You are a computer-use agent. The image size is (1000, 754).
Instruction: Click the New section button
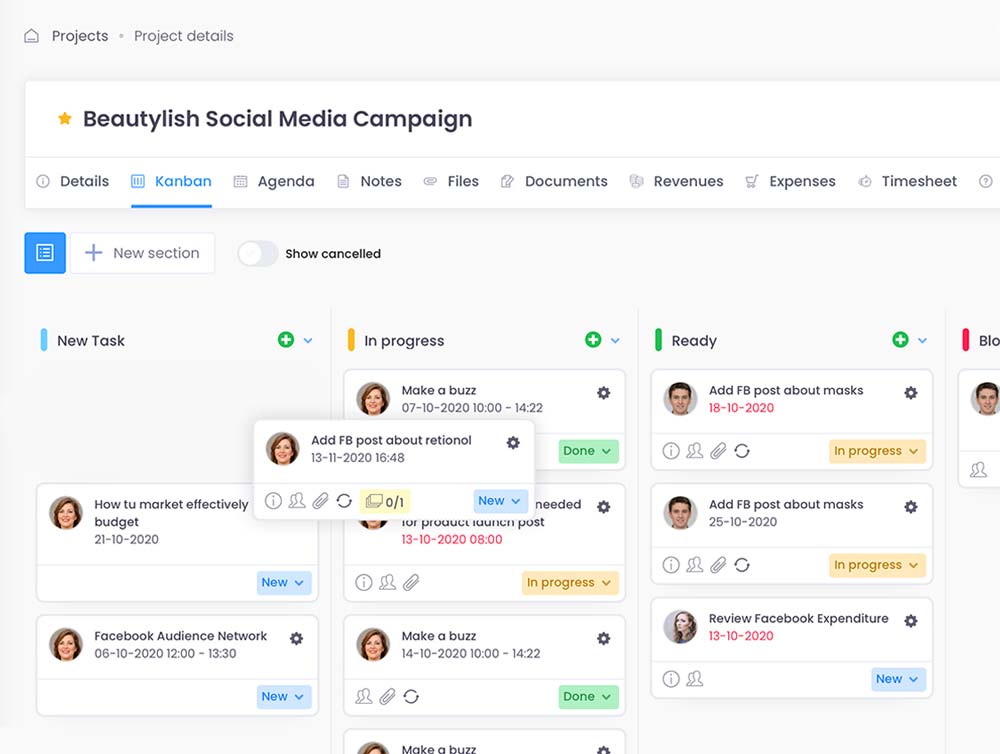tap(142, 253)
